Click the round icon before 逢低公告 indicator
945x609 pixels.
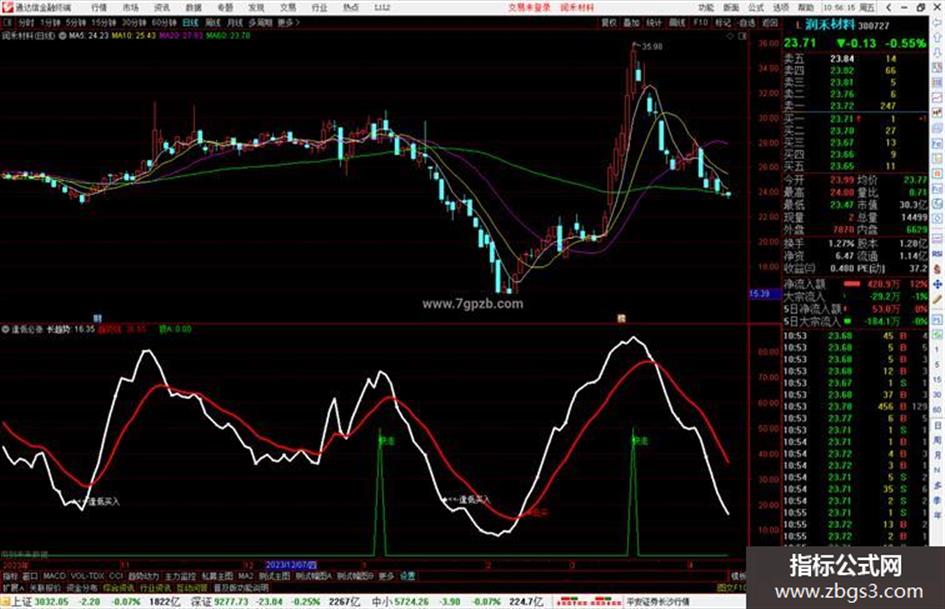tap(5, 329)
